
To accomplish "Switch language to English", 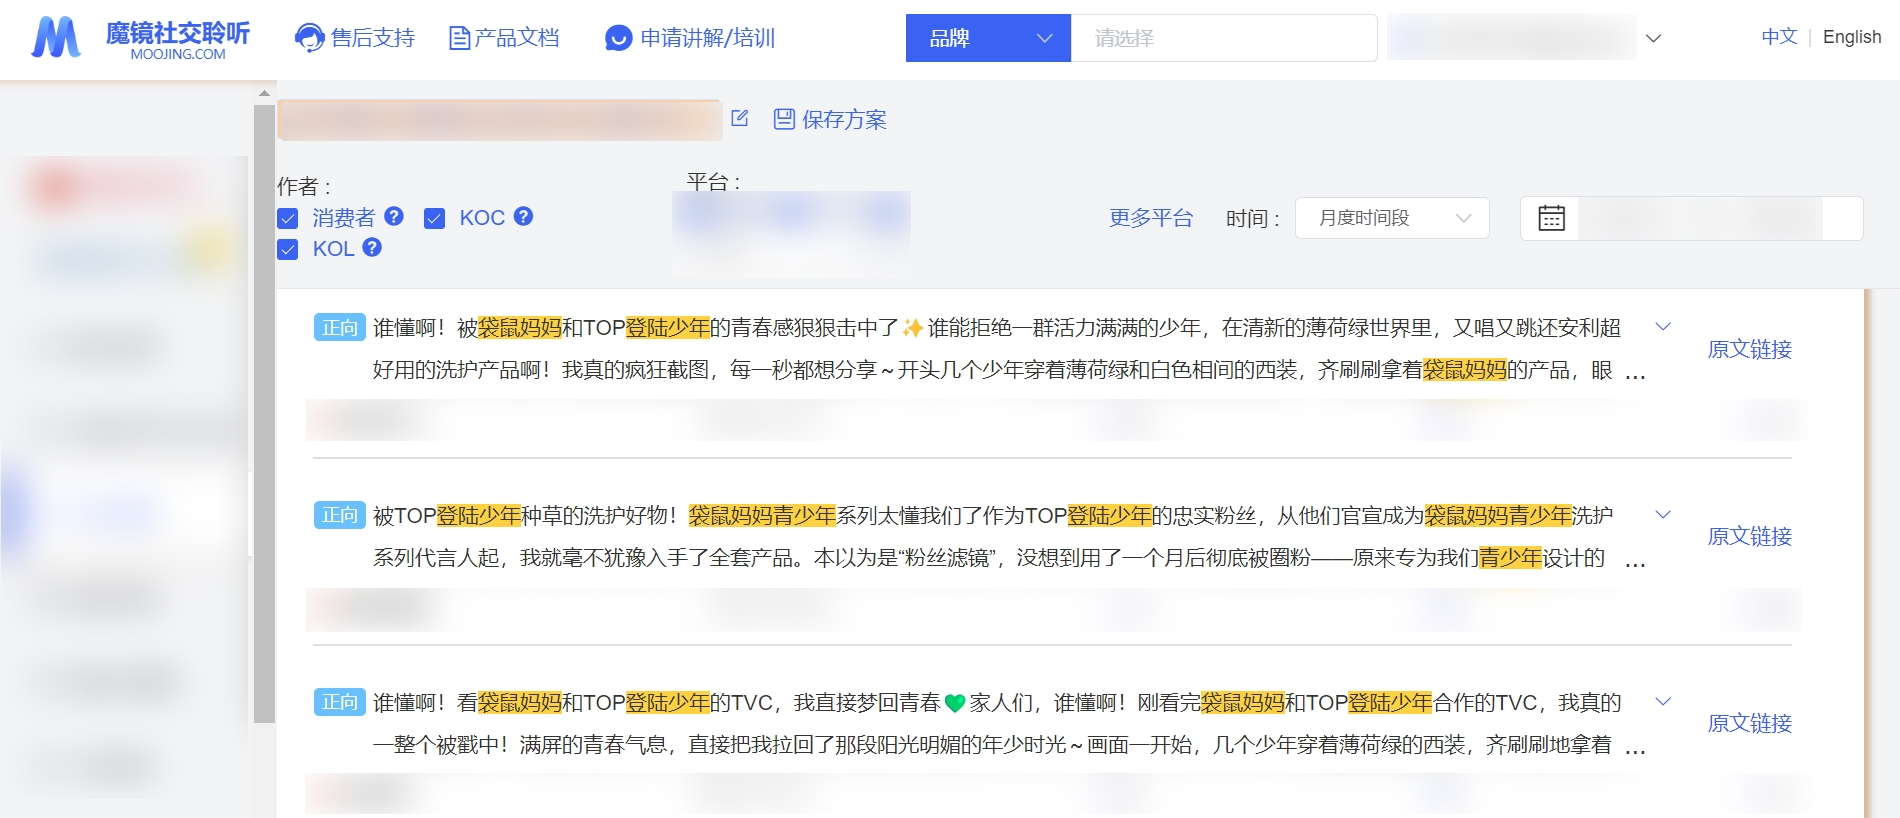I will coord(1851,37).
